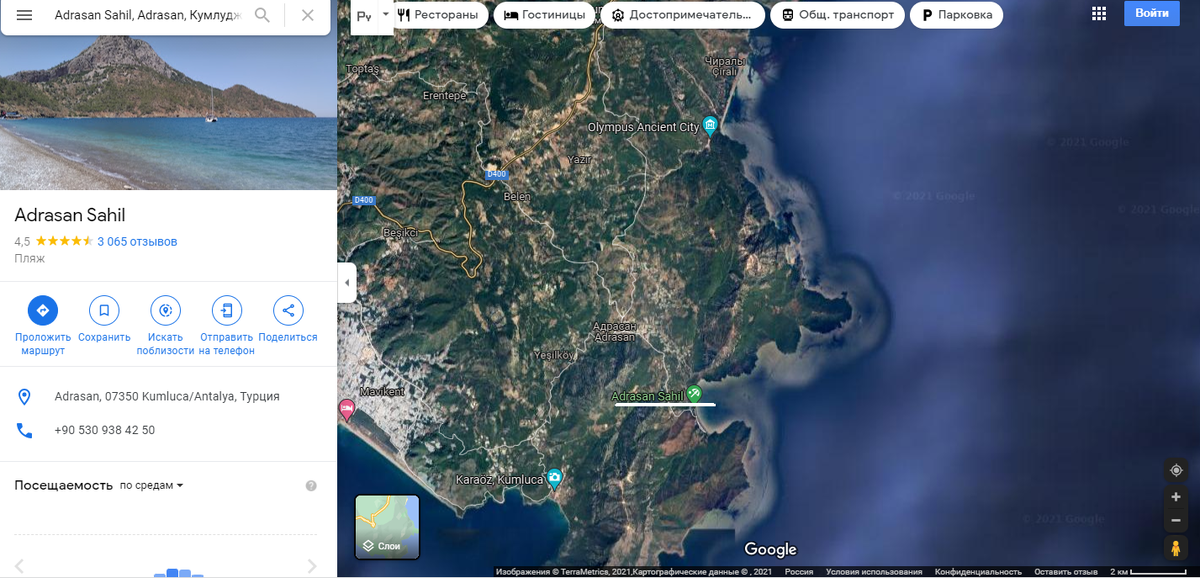Click the Искать поблизости nearby icon
This screenshot has height=583, width=1200.
click(x=165, y=310)
